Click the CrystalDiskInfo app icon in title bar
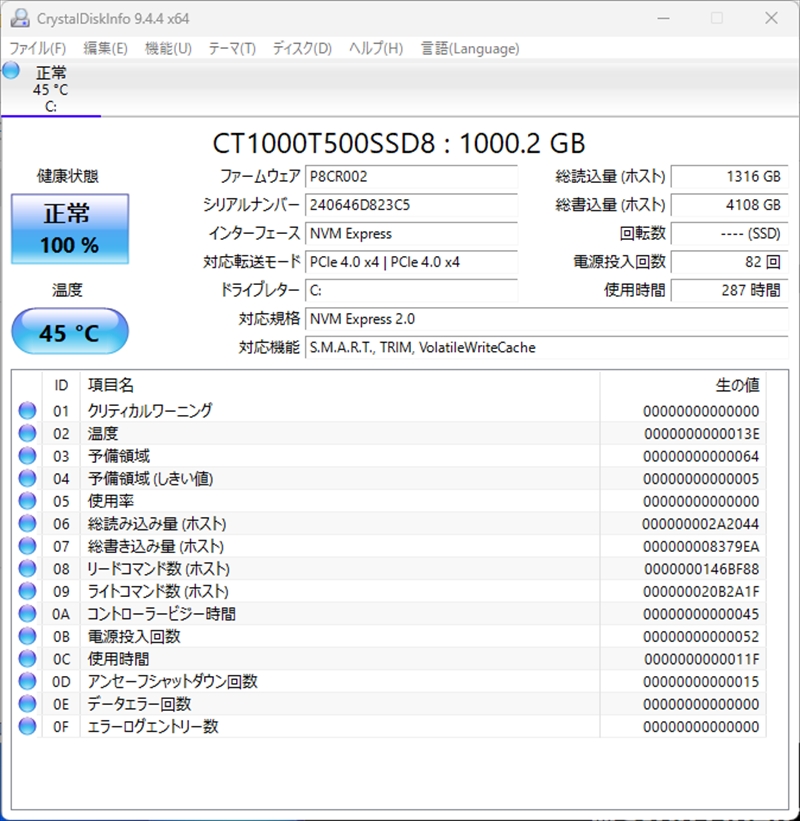Image resolution: width=800 pixels, height=821 pixels. point(20,18)
